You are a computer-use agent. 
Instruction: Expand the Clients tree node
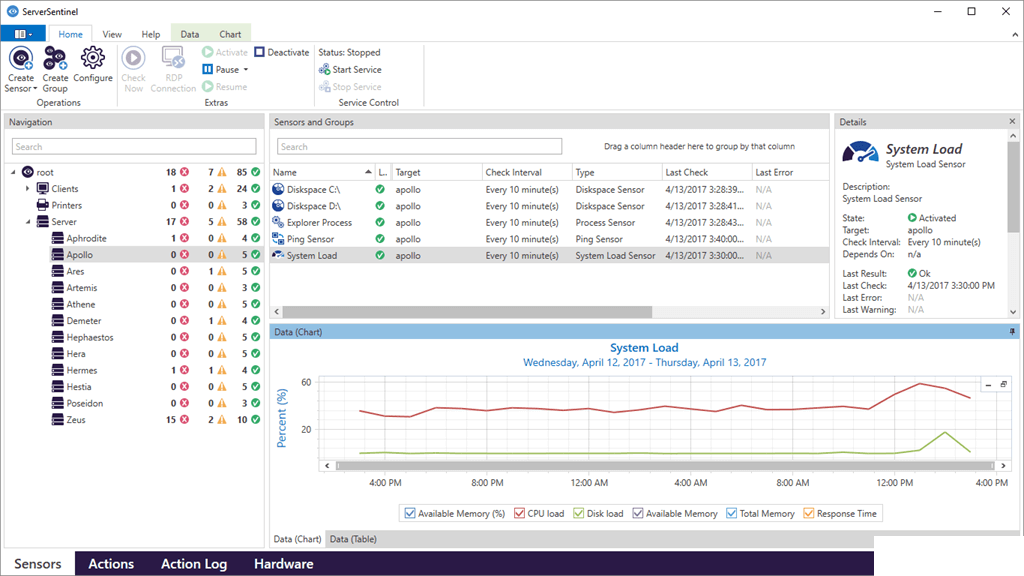tap(27, 189)
